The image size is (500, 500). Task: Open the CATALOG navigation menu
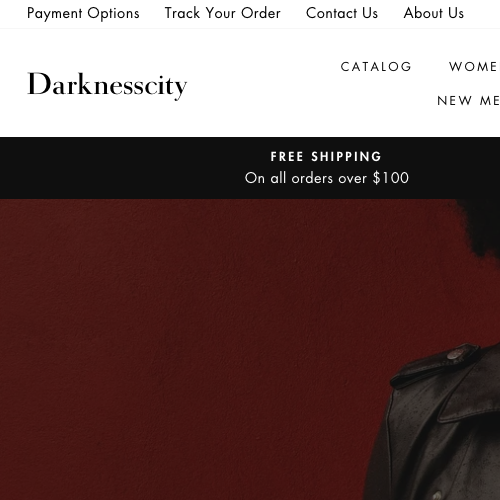[x=376, y=67]
